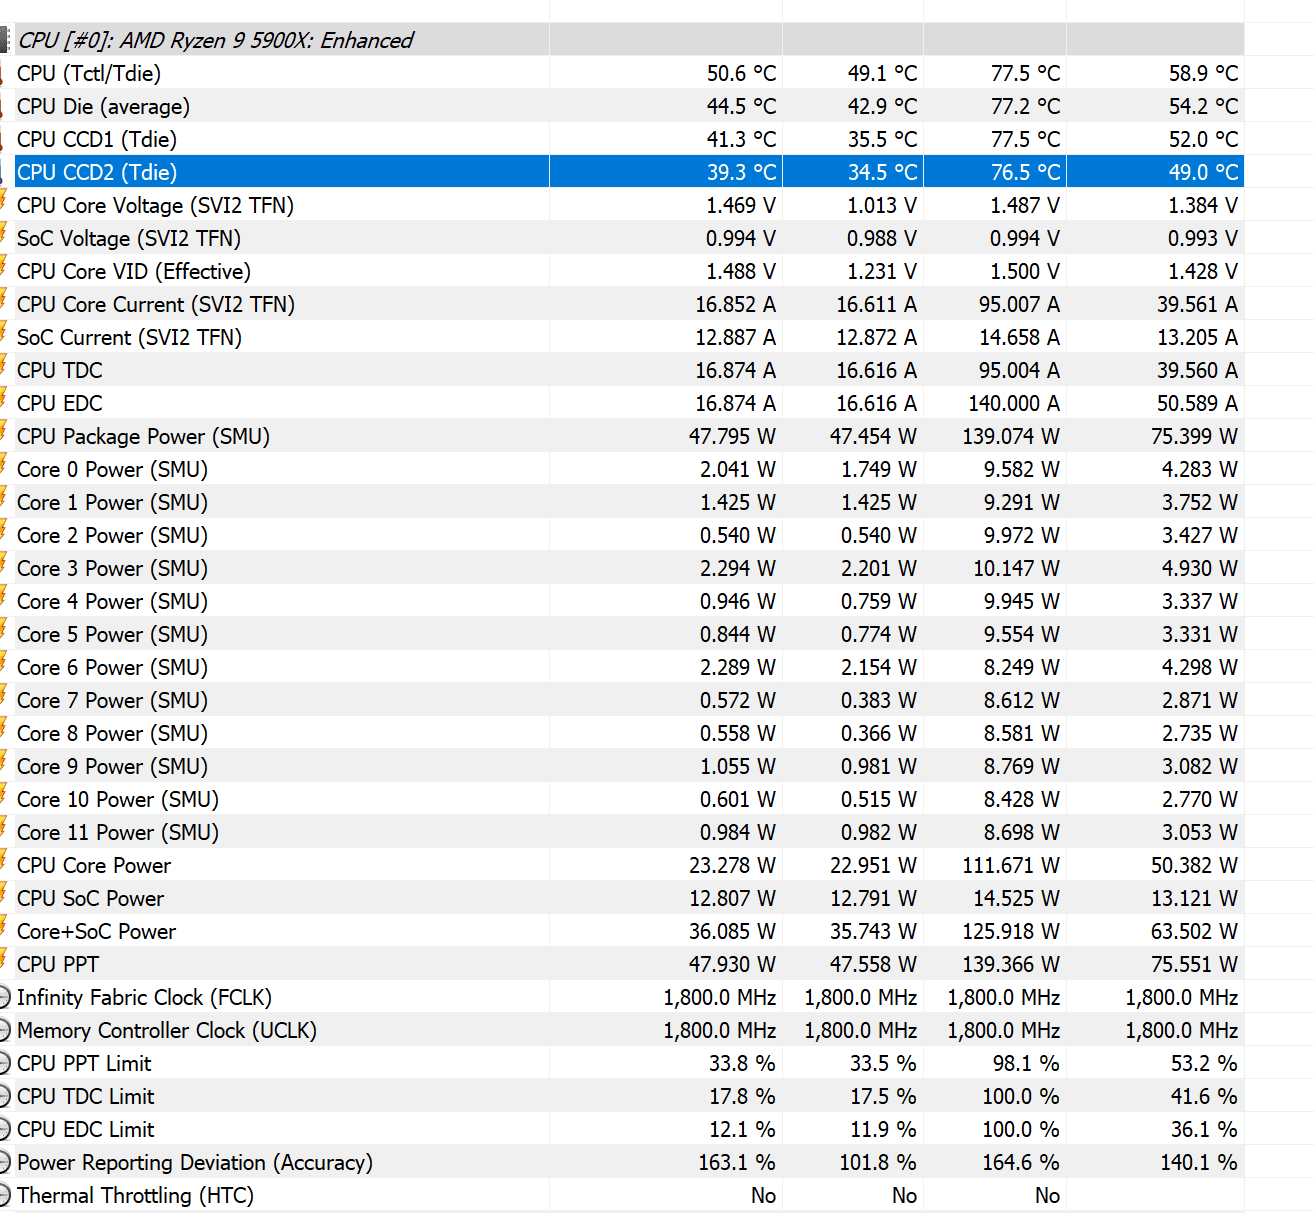Select Core 2 Power (SMU) label
Screen dimensions: 1314x1213
[x=112, y=535]
